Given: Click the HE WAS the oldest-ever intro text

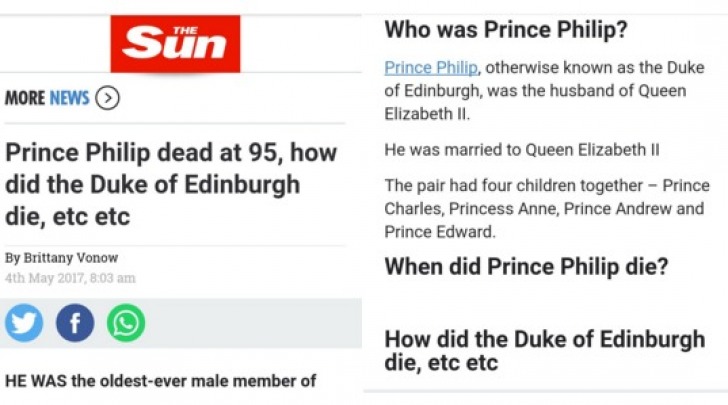Looking at the screenshot, I should coord(161,381).
